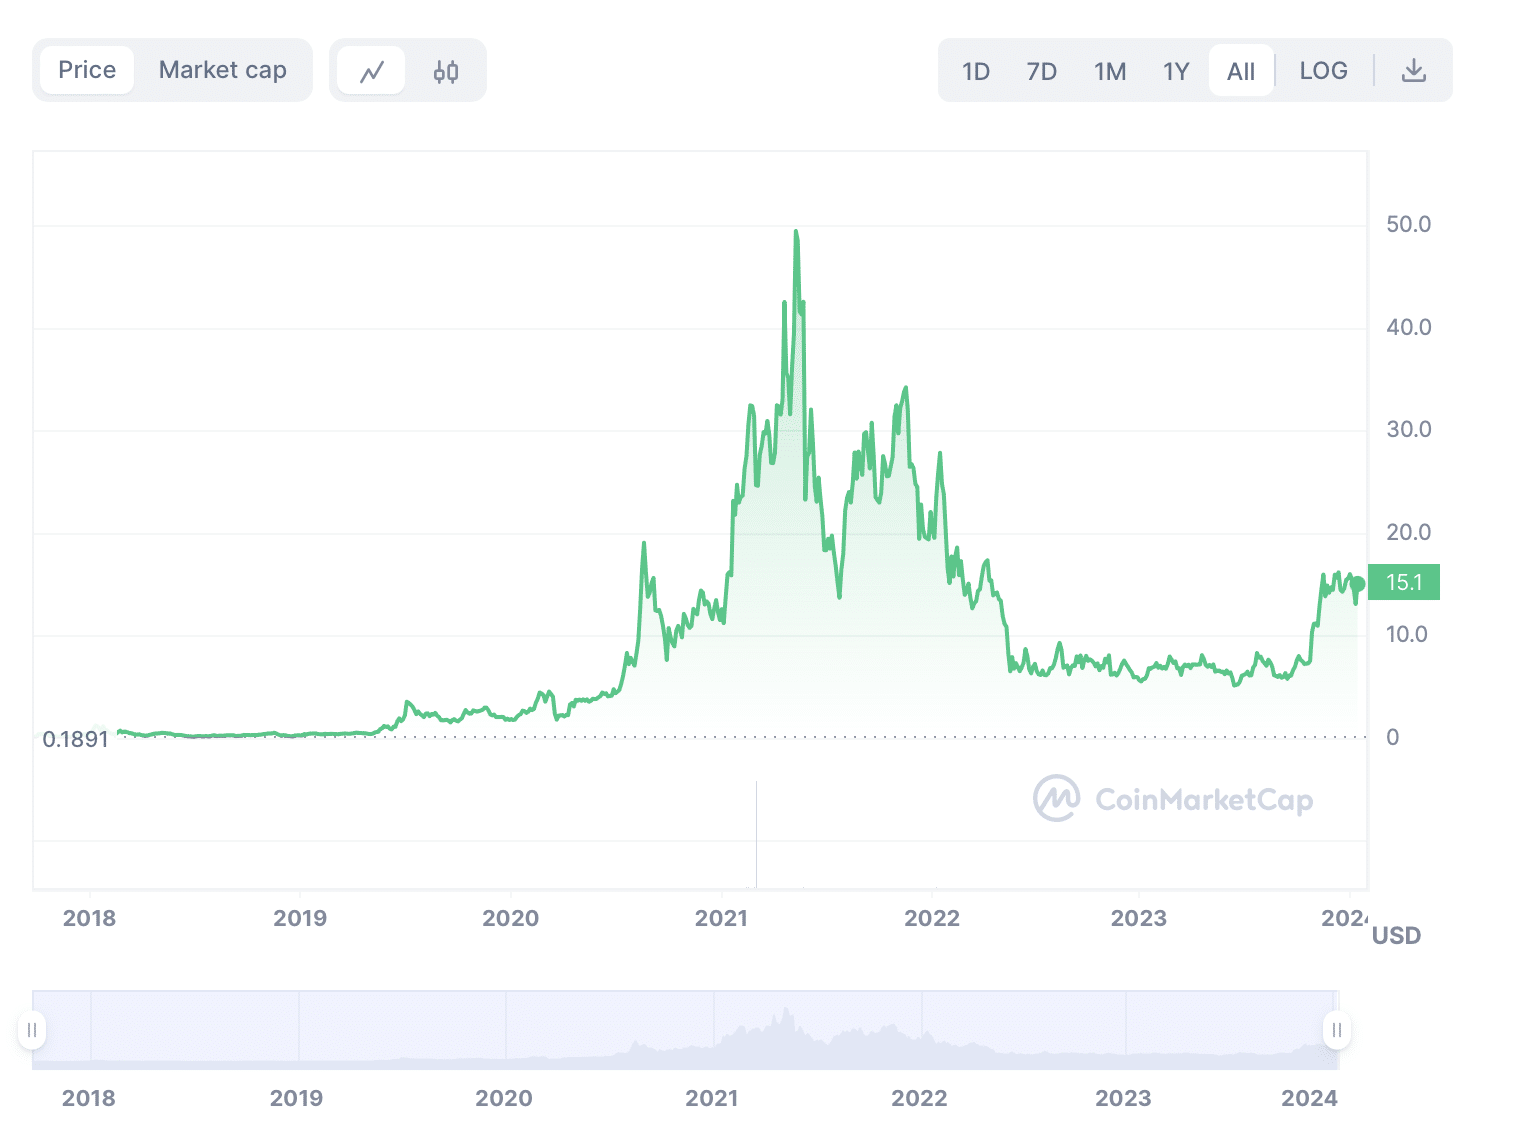Click the 2019 label on chart axis
Screen dimensions: 1520x1138
tap(300, 918)
